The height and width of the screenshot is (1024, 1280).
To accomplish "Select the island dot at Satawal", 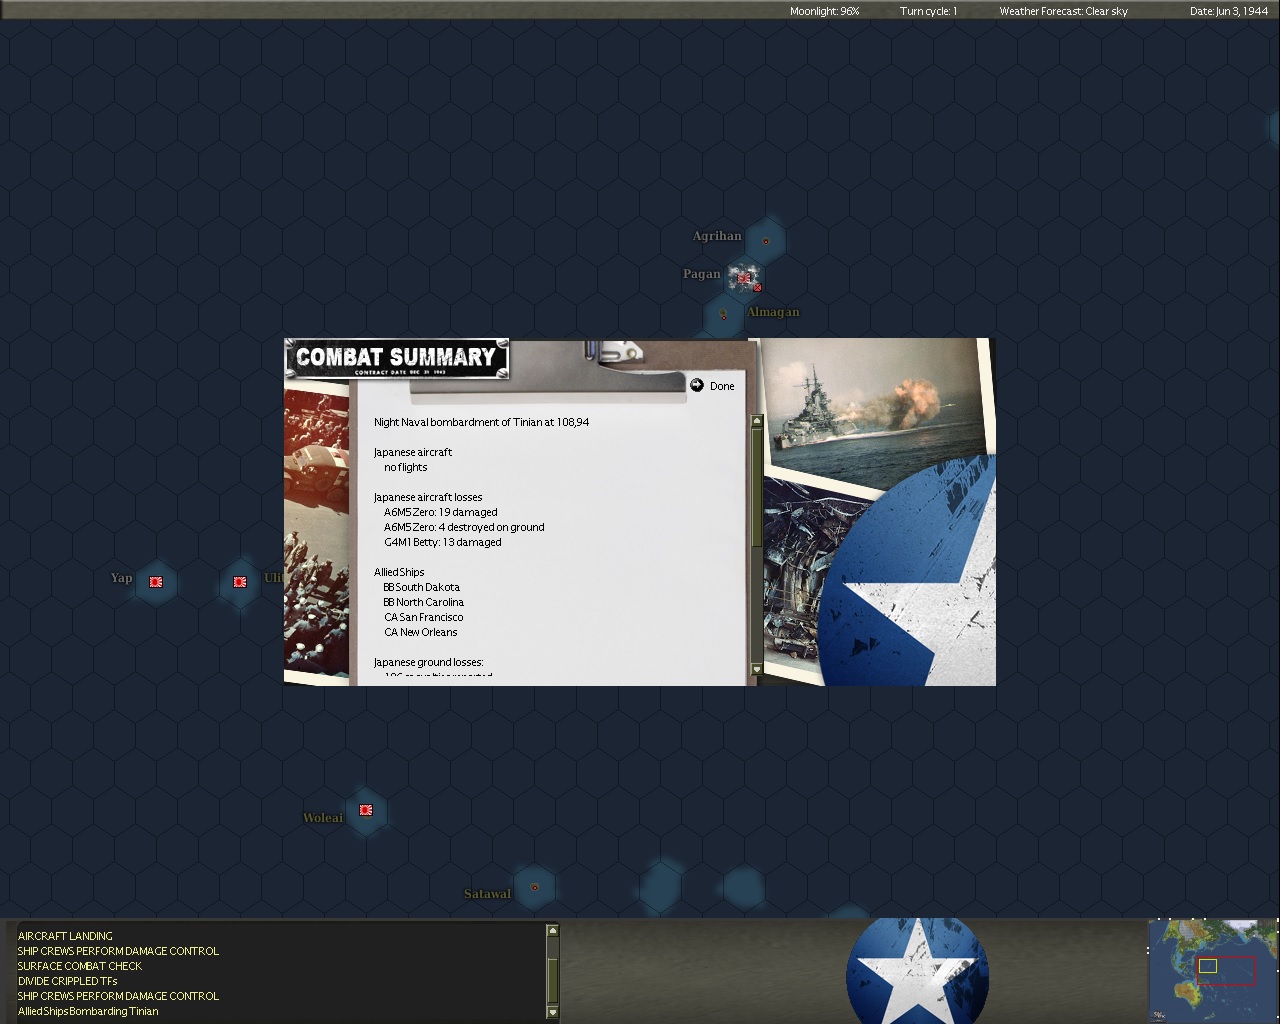I will tap(534, 887).
